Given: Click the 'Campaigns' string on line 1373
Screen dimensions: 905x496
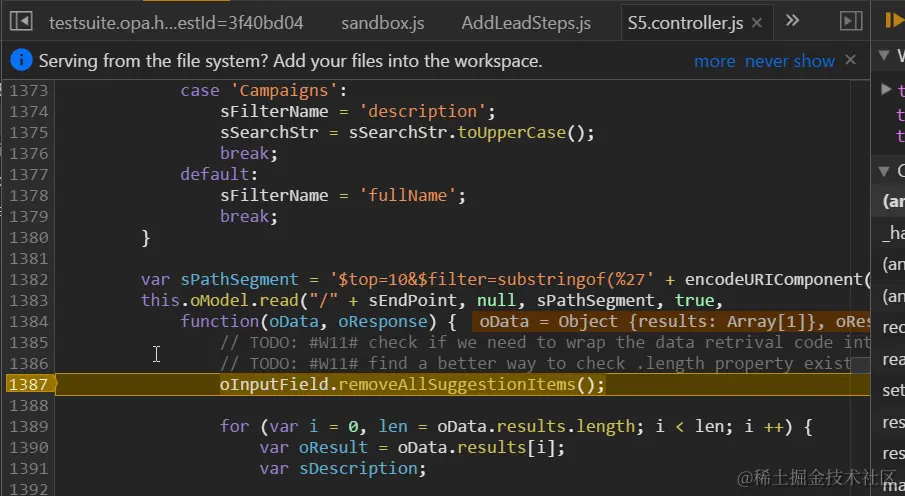Looking at the screenshot, I should click(284, 91).
